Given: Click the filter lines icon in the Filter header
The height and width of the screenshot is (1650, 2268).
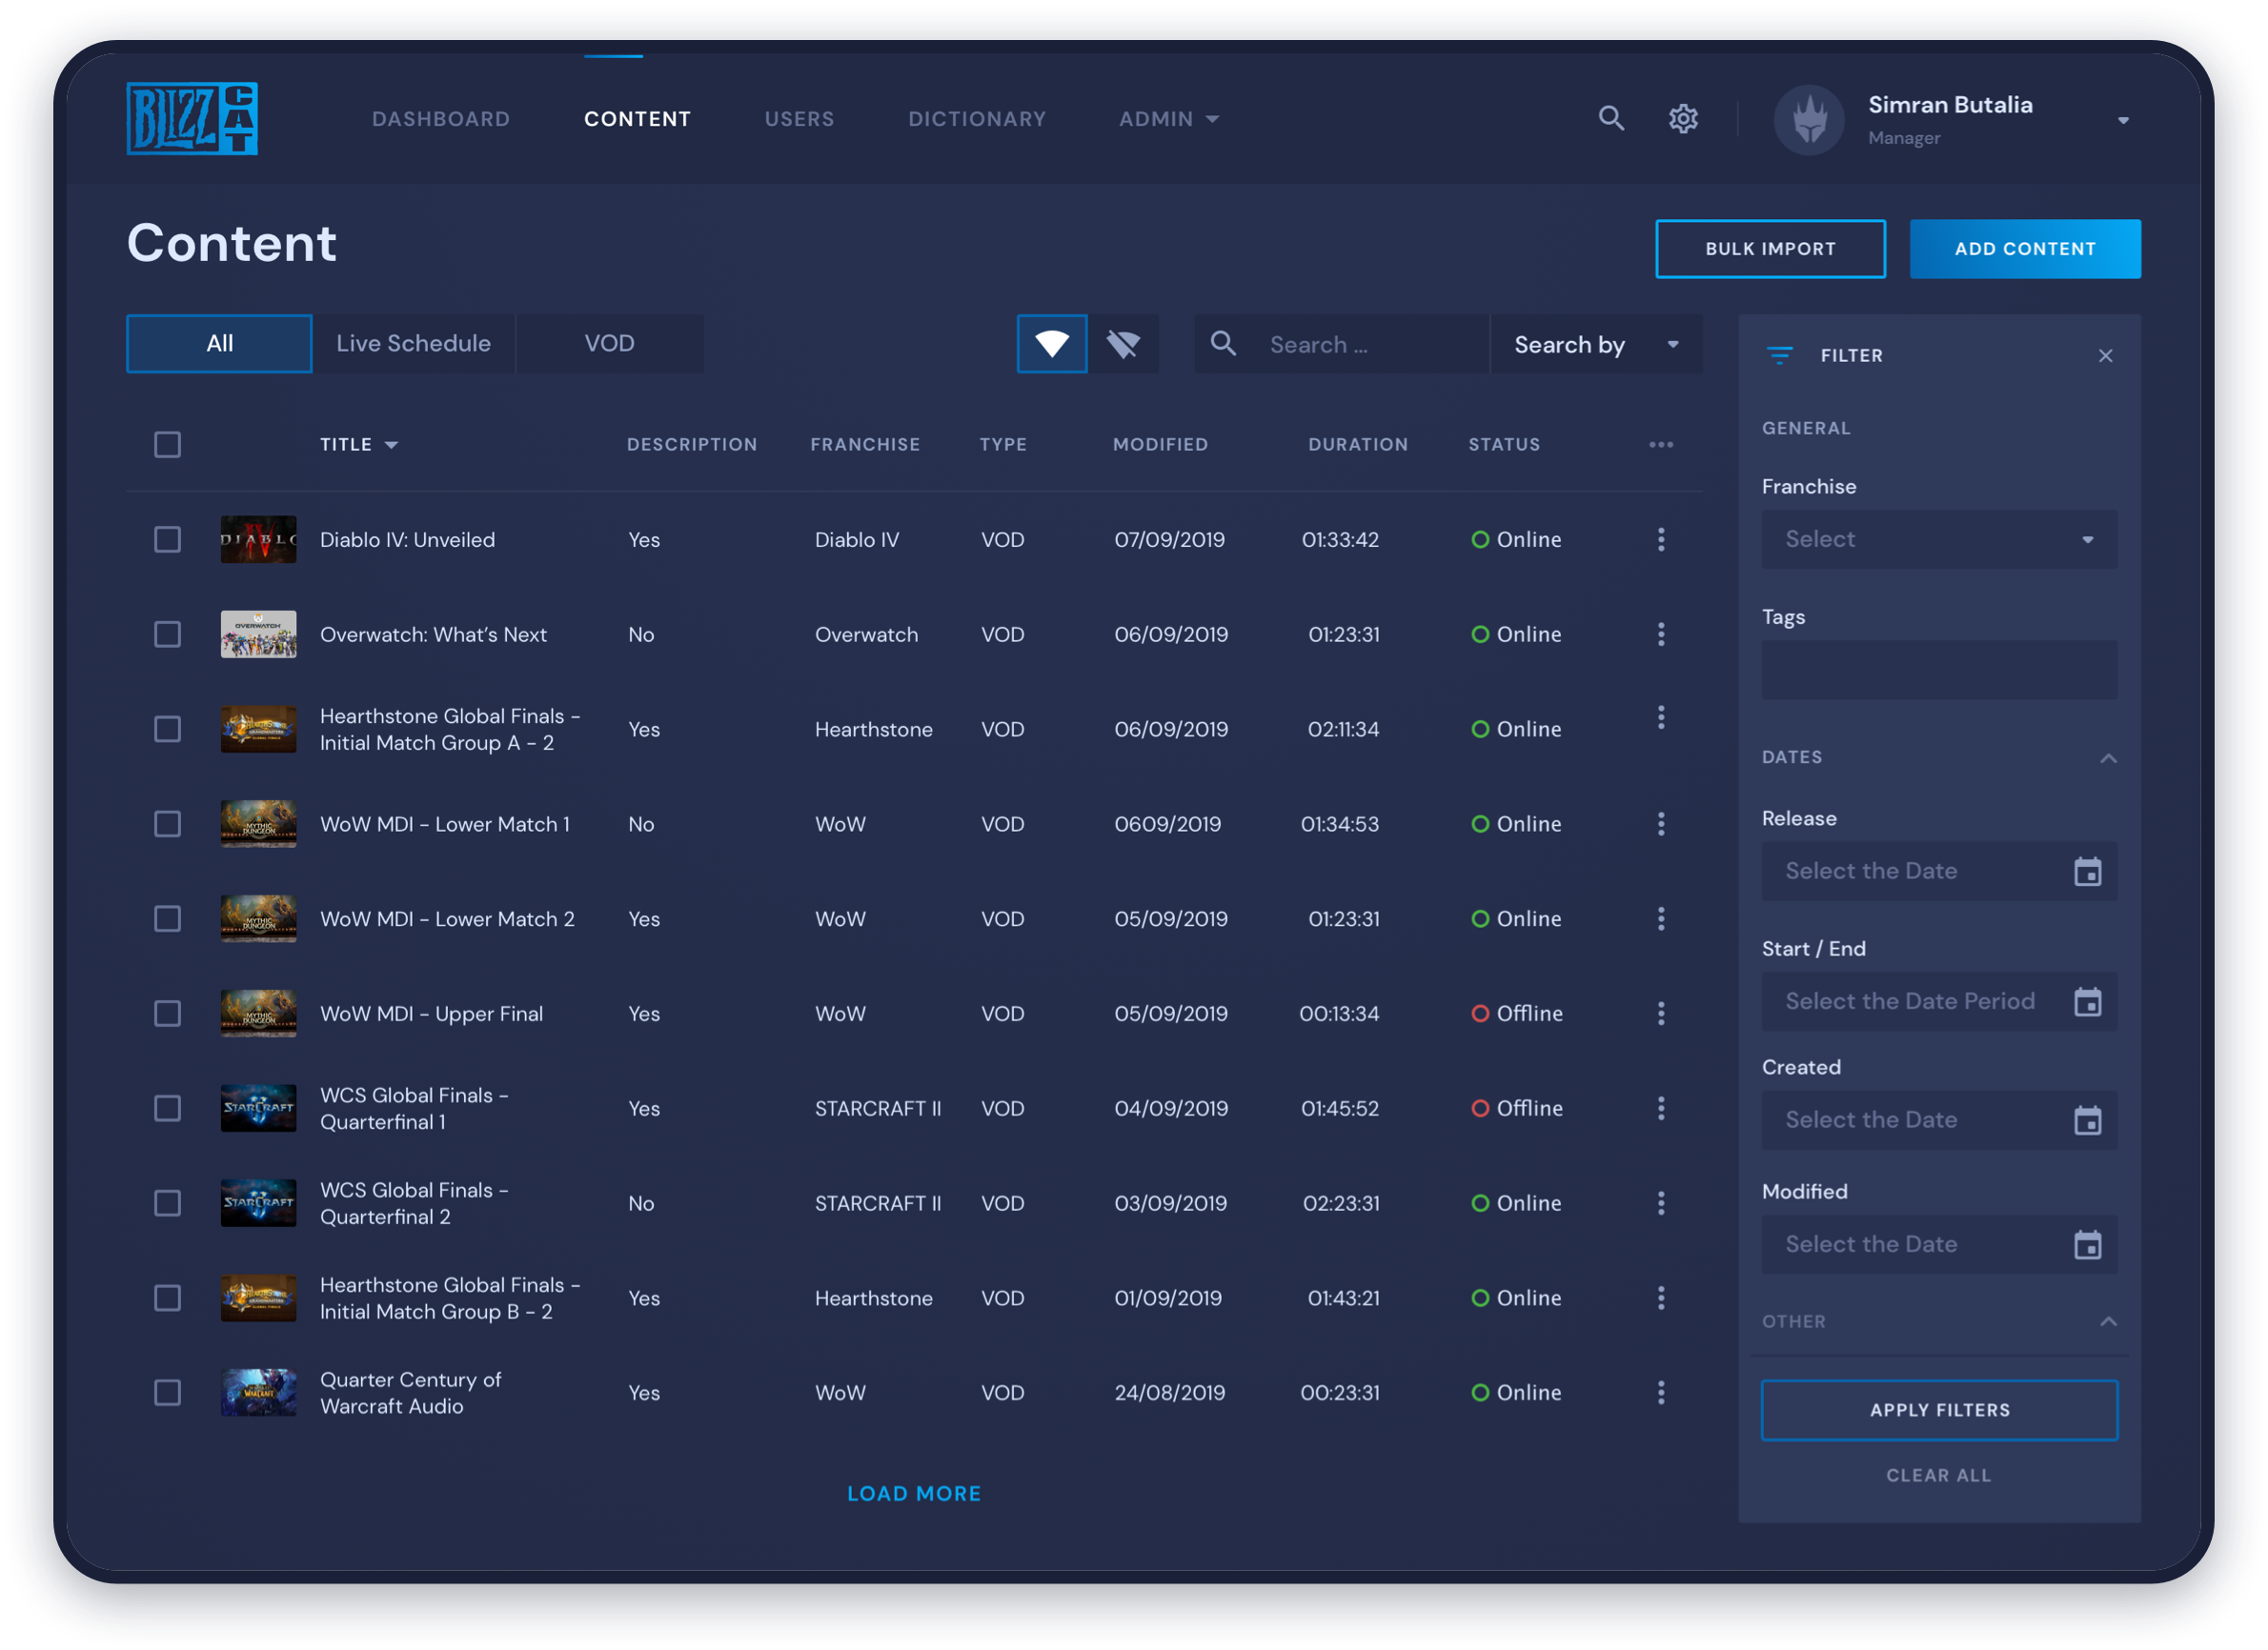Looking at the screenshot, I should point(1779,355).
